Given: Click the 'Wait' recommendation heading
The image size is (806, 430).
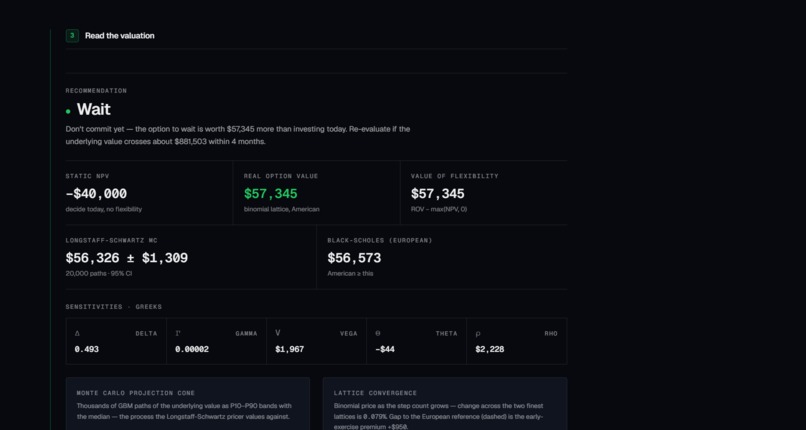Looking at the screenshot, I should (94, 109).
